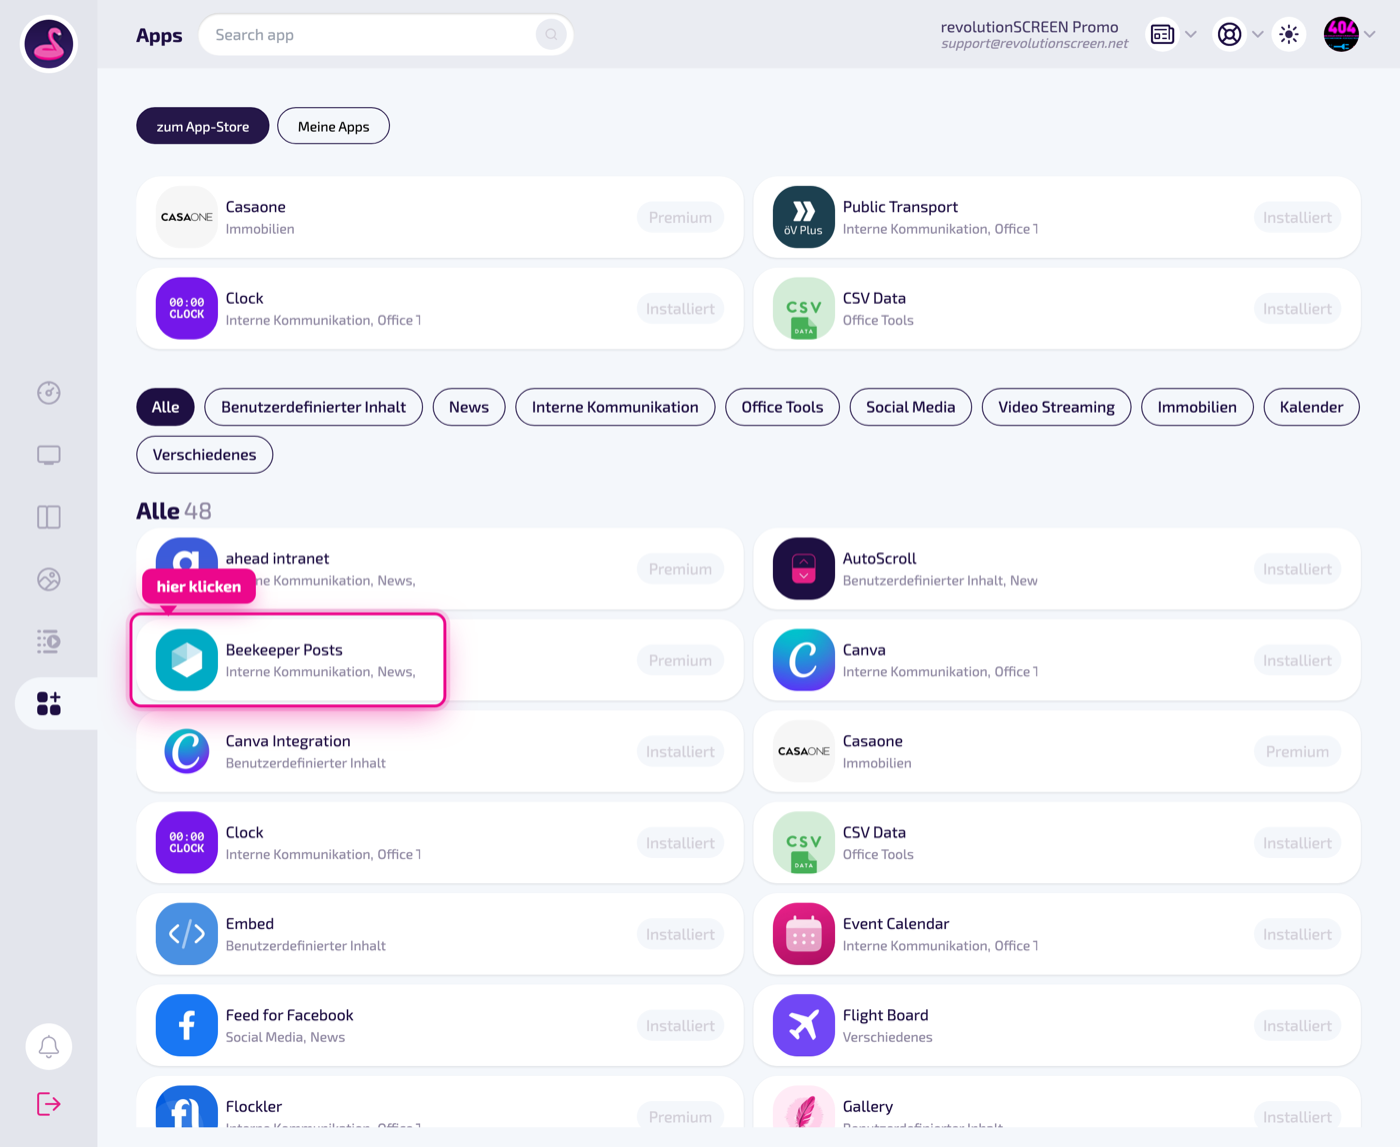
Task: Open the layout panels icon in sidebar
Action: click(48, 517)
